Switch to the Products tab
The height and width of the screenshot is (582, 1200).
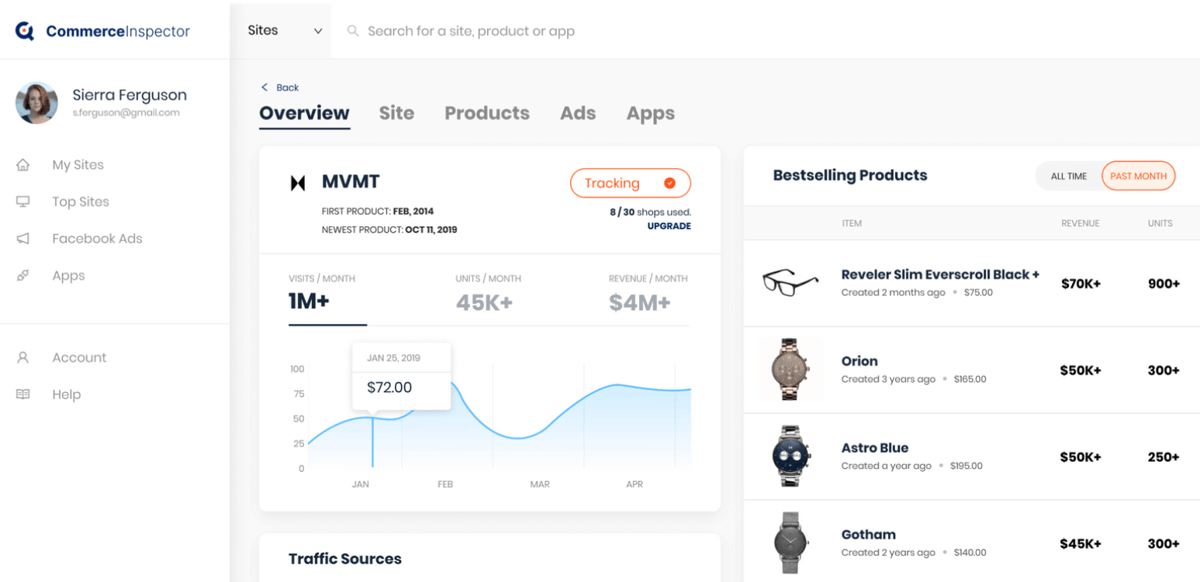pyautogui.click(x=487, y=113)
